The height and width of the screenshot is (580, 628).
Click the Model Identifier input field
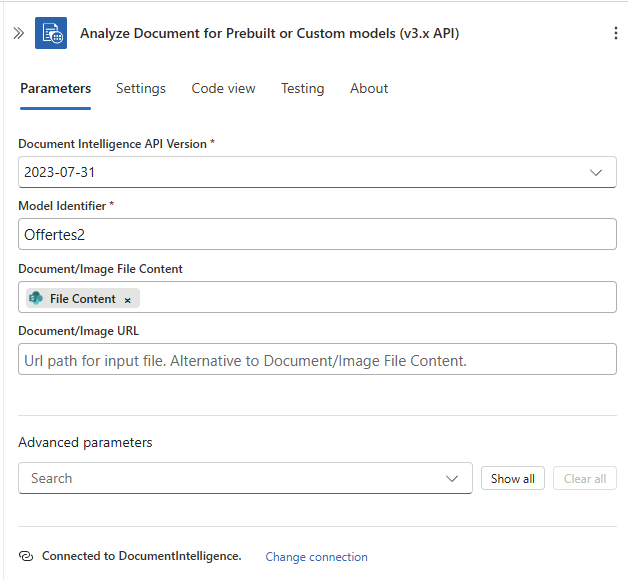317,235
